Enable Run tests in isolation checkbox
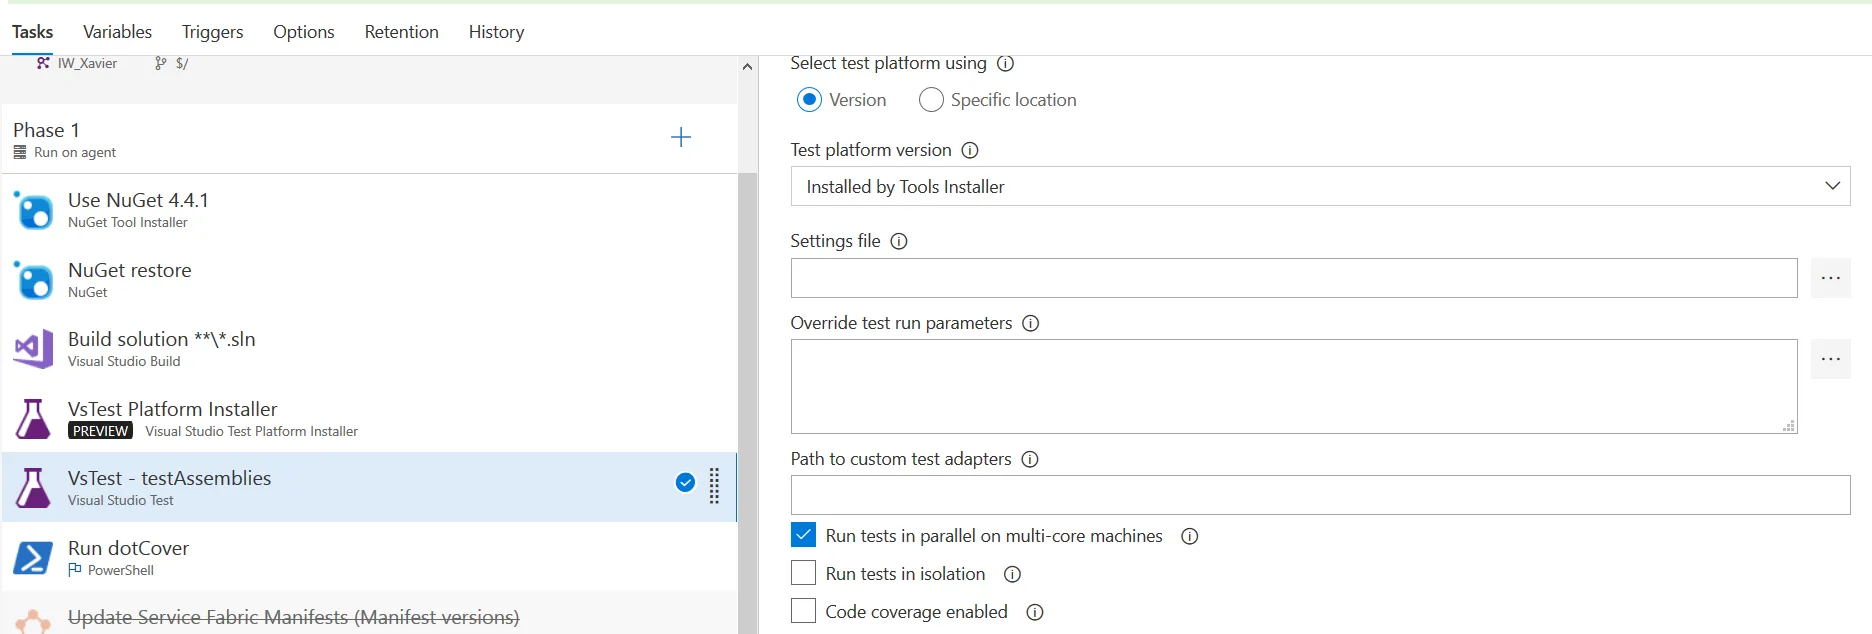 point(803,573)
